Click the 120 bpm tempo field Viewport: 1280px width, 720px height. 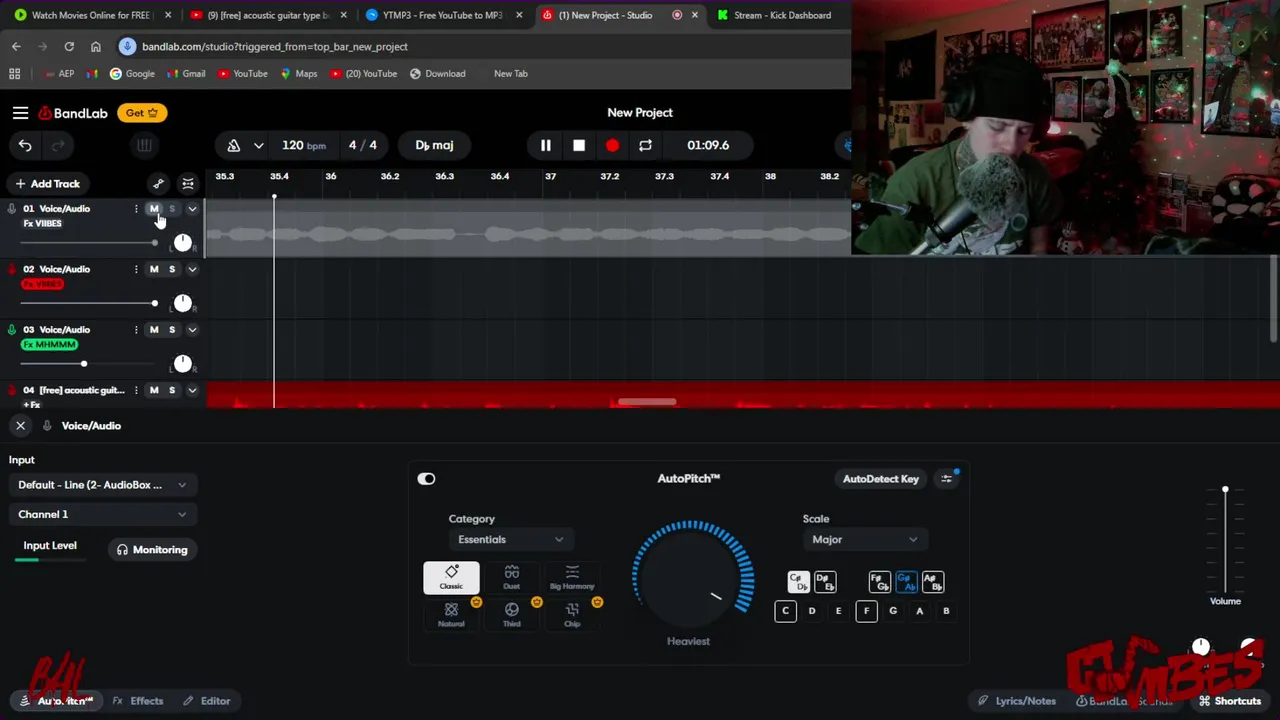[304, 146]
